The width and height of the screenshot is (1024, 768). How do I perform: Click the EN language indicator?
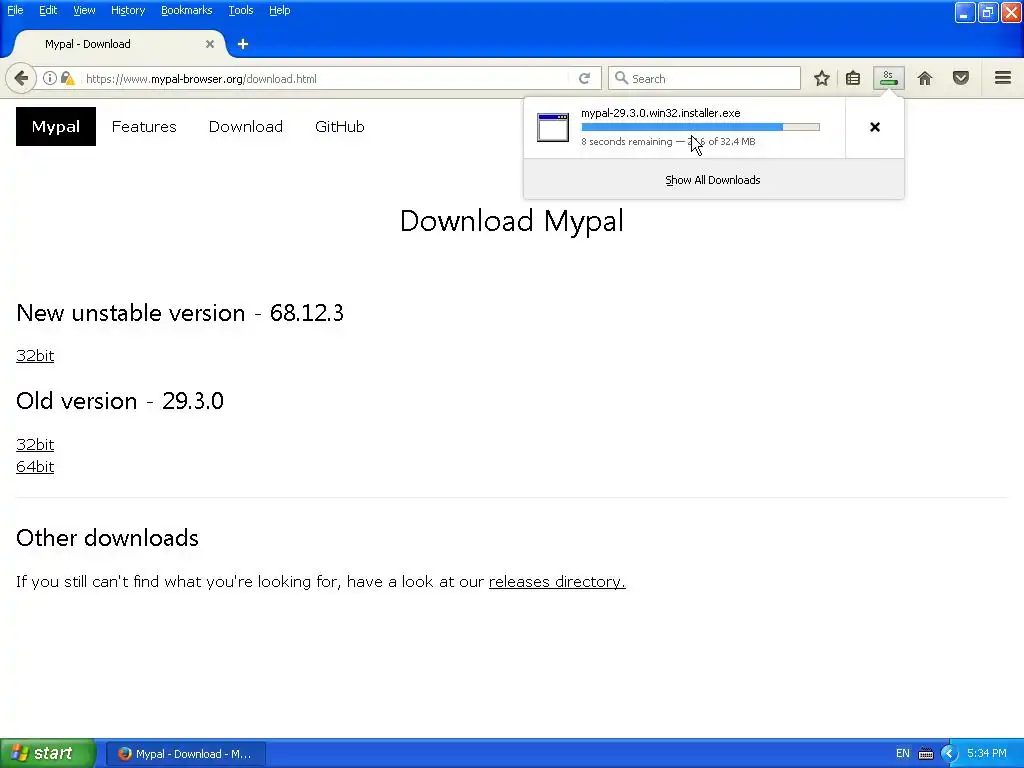(903, 754)
